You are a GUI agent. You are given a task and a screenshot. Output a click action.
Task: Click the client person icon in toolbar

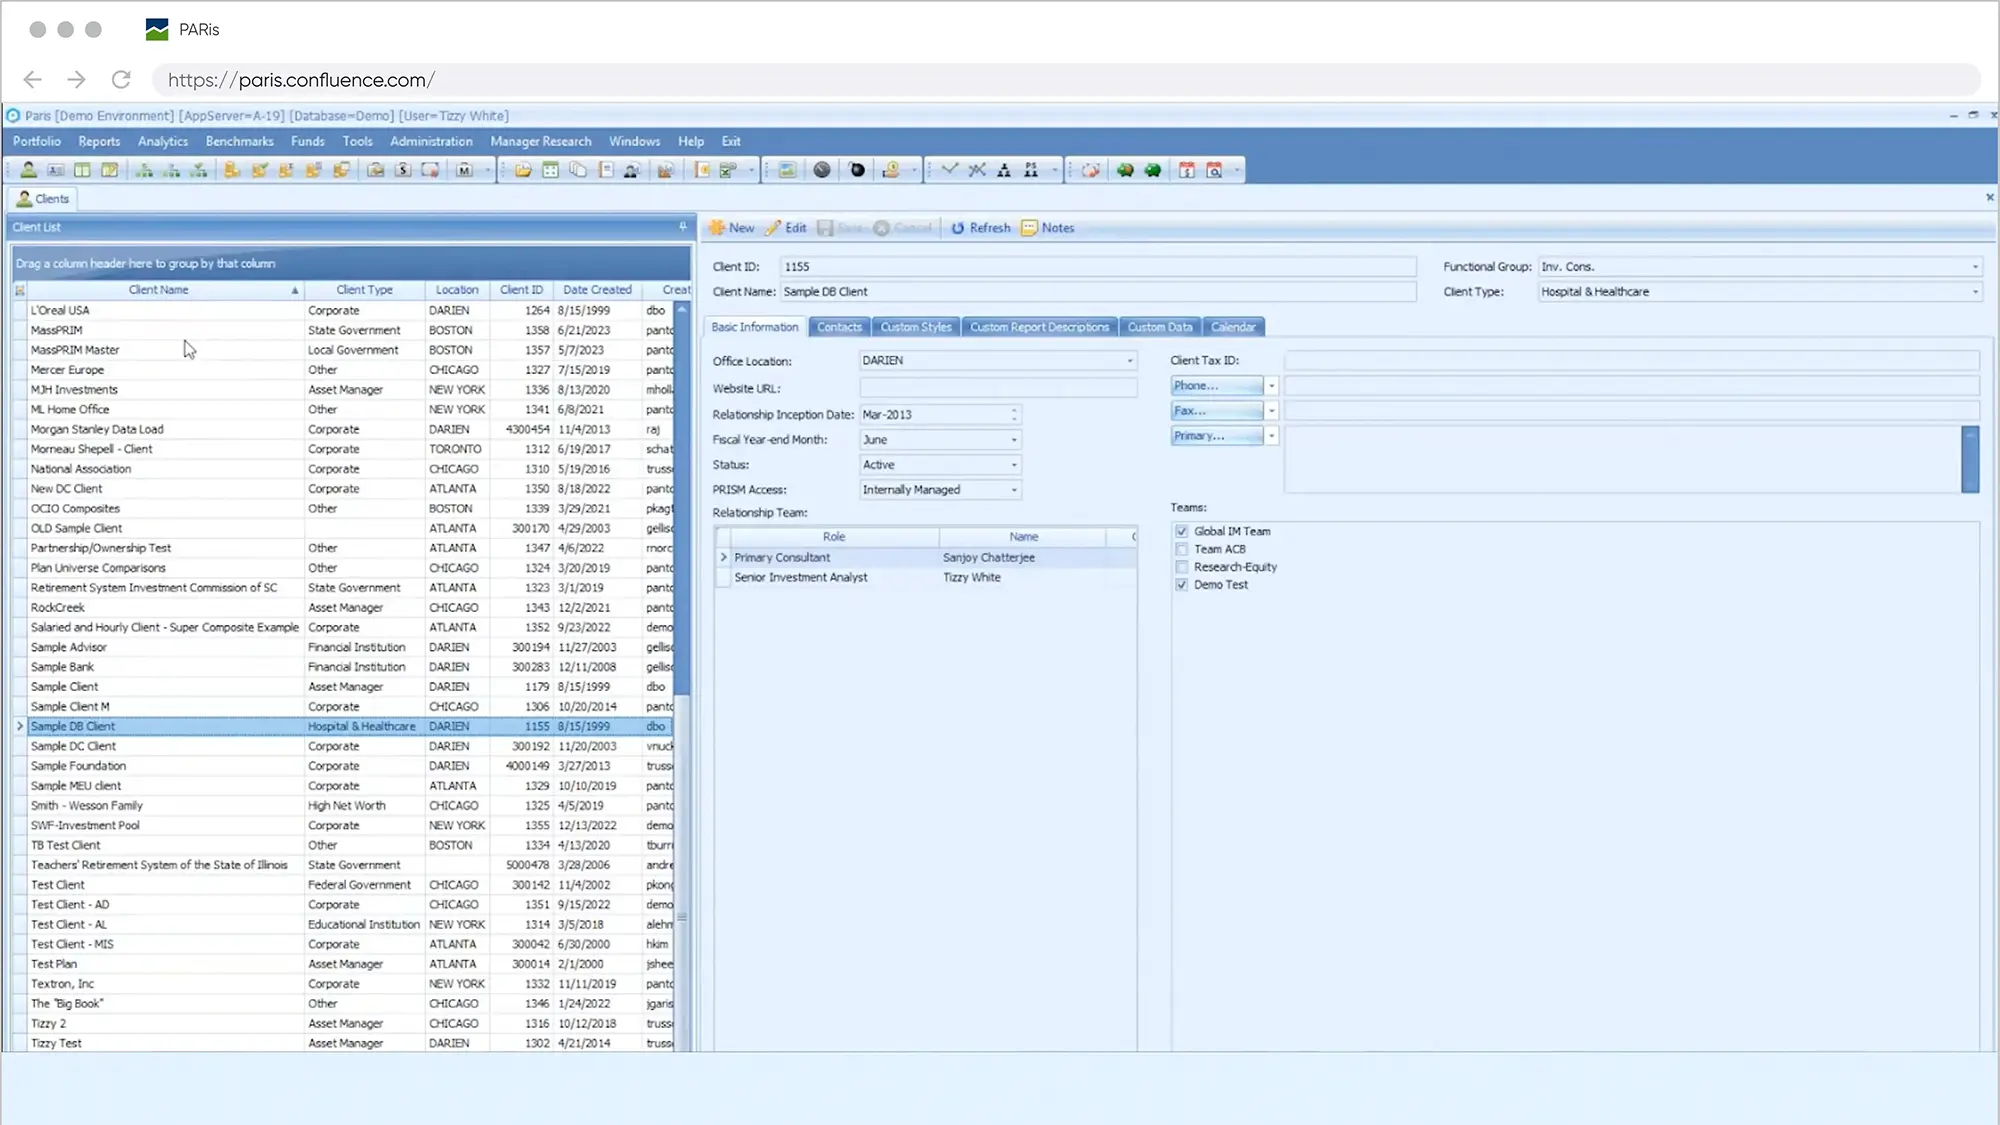click(x=28, y=170)
